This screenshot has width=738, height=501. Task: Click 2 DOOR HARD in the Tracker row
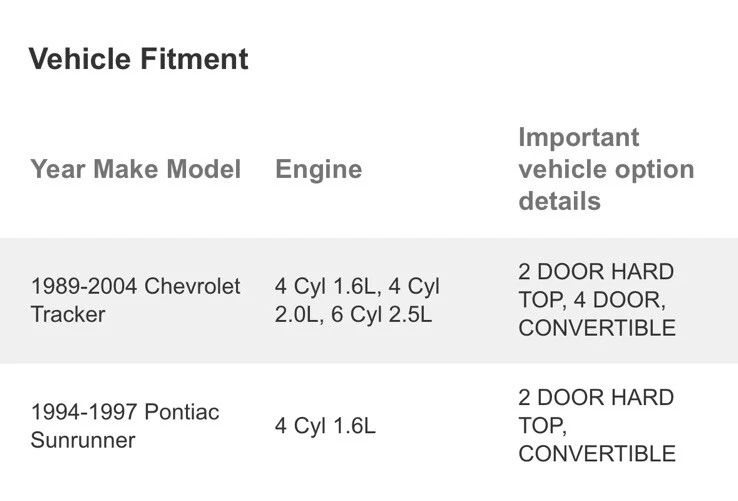pos(596,272)
